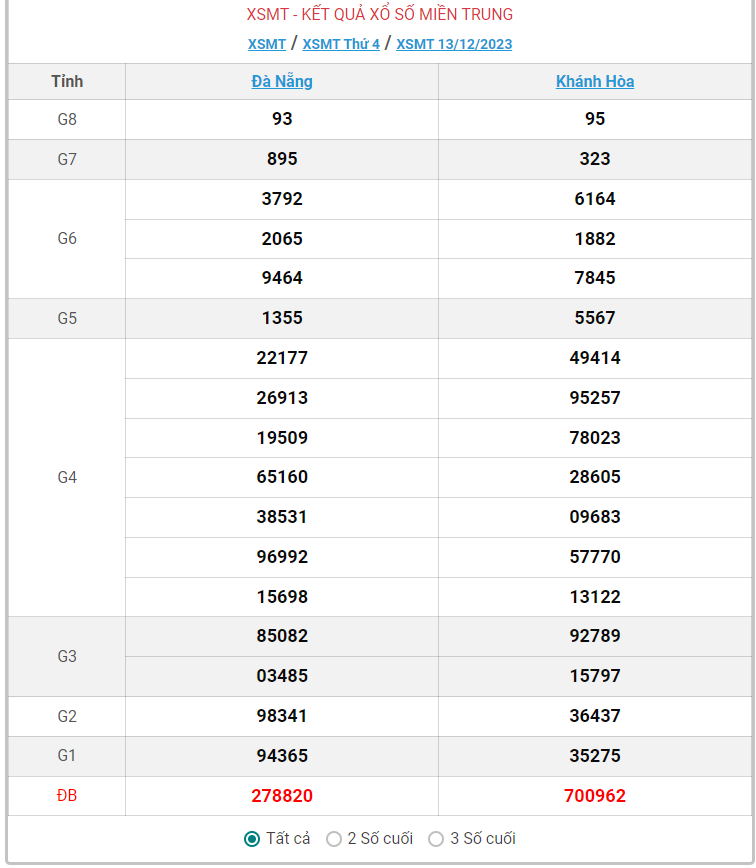Click the Khánh Hòa G8 result 95
Viewport: 756px width, 868px height.
pos(595,119)
